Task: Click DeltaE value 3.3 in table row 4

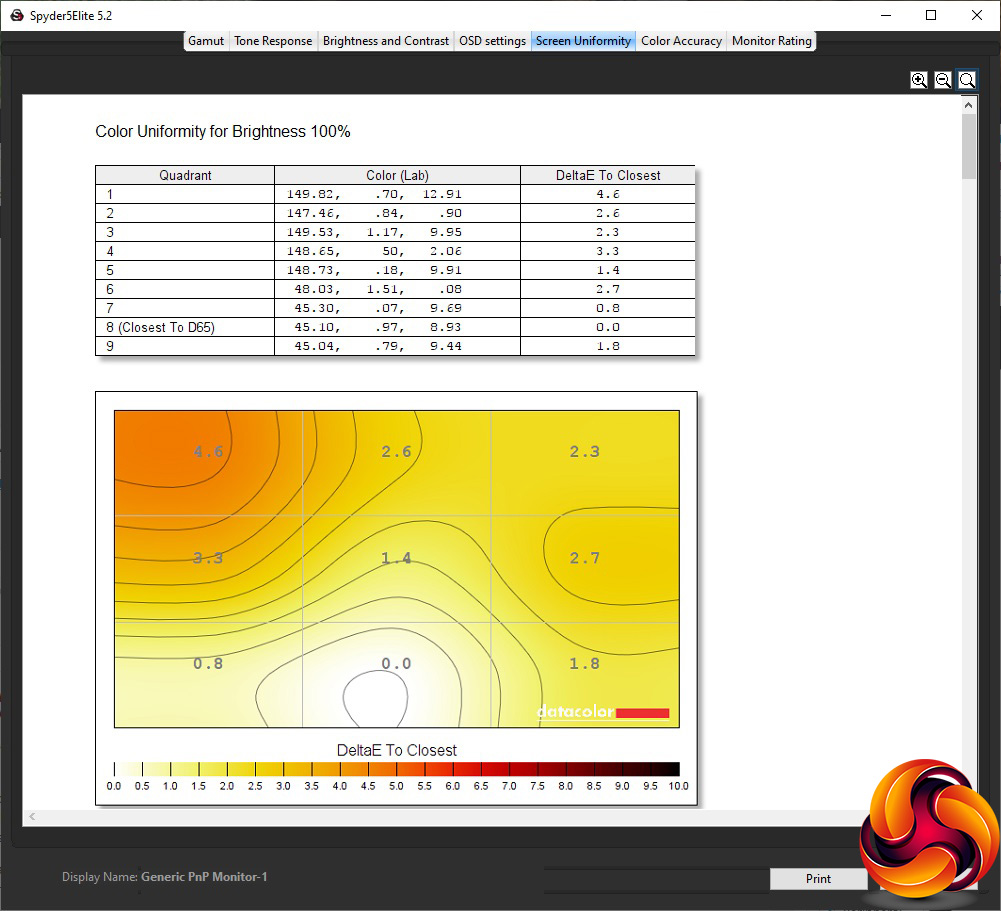Action: tap(608, 251)
